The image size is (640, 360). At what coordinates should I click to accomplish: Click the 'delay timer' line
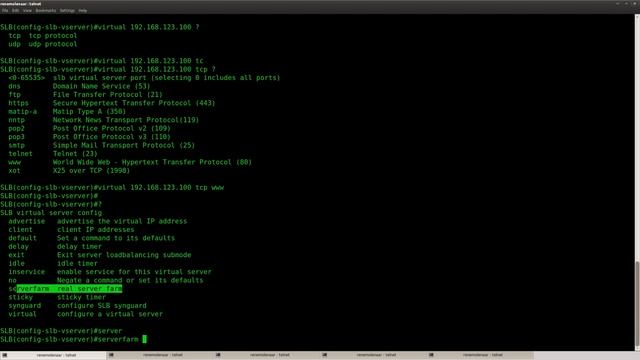[x=55, y=247]
